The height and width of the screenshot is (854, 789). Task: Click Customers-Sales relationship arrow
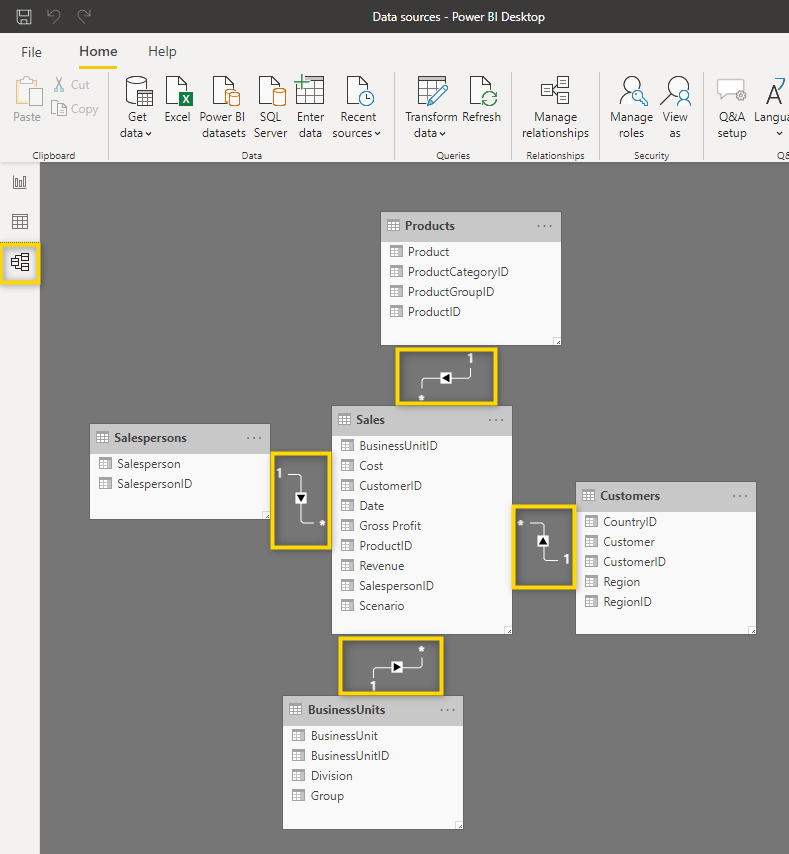[x=543, y=541]
